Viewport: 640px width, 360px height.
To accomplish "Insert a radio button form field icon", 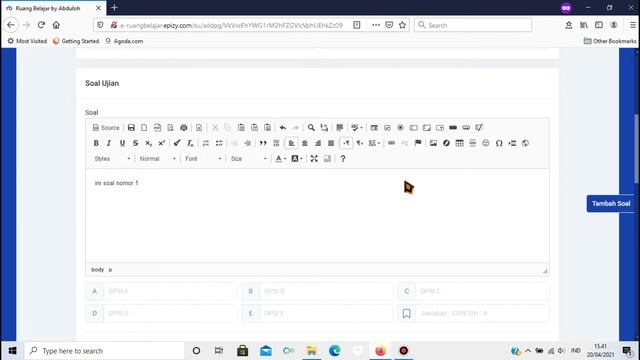I will click(x=400, y=128).
